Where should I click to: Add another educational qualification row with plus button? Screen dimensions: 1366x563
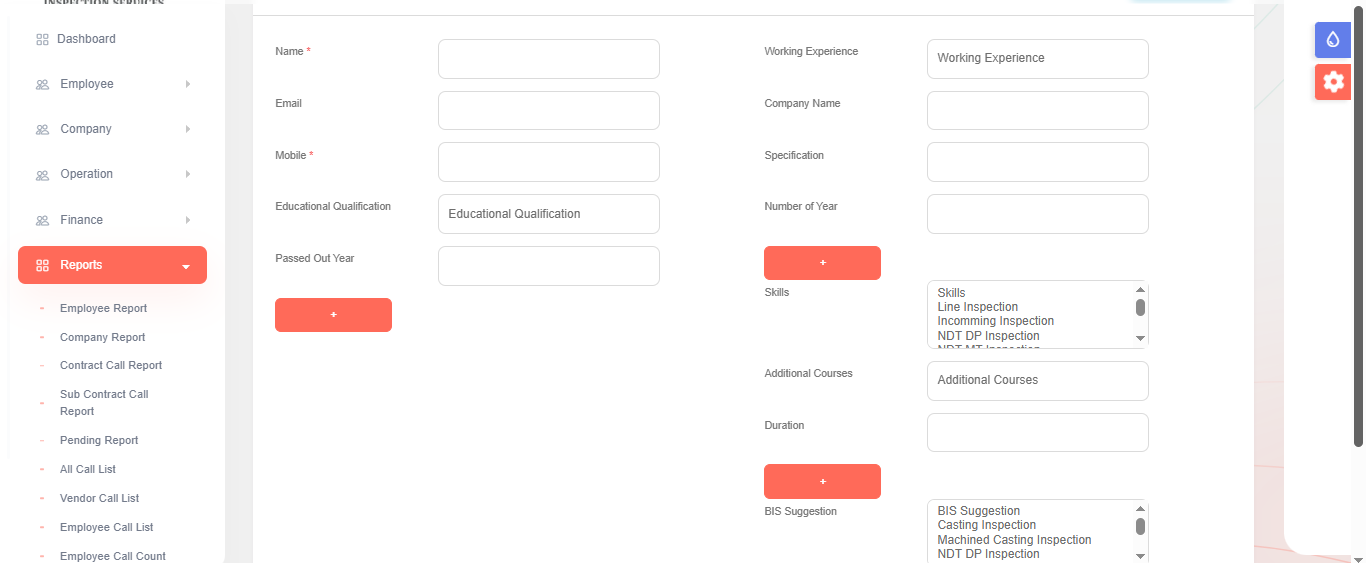tap(333, 315)
